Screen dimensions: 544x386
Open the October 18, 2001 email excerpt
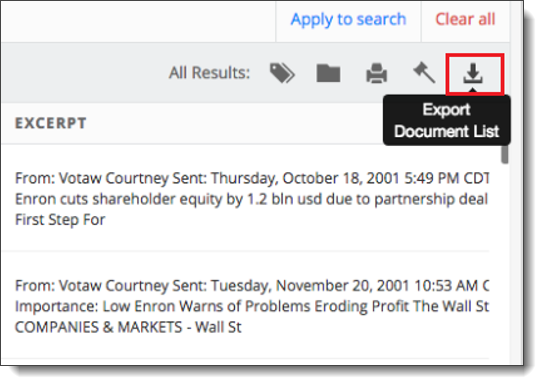(x=252, y=199)
